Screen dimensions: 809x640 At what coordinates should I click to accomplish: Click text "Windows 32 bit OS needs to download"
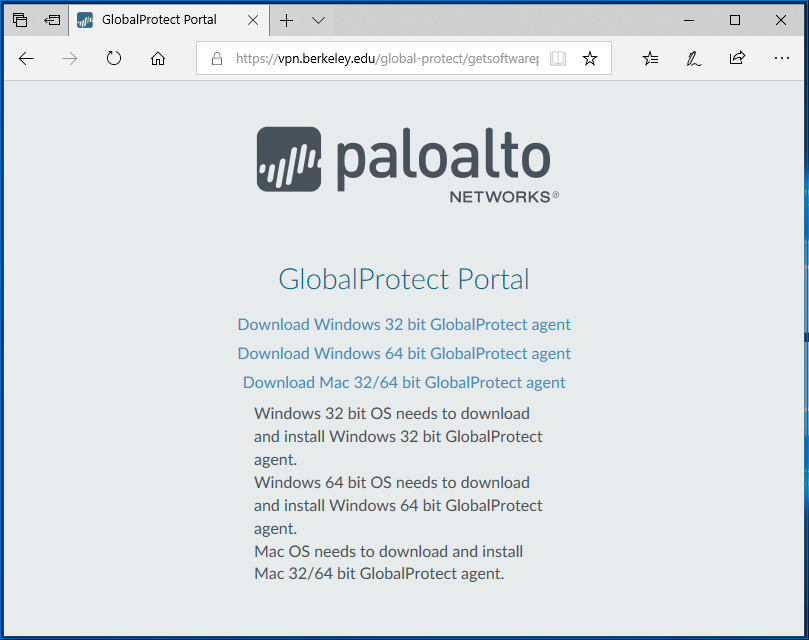[392, 413]
